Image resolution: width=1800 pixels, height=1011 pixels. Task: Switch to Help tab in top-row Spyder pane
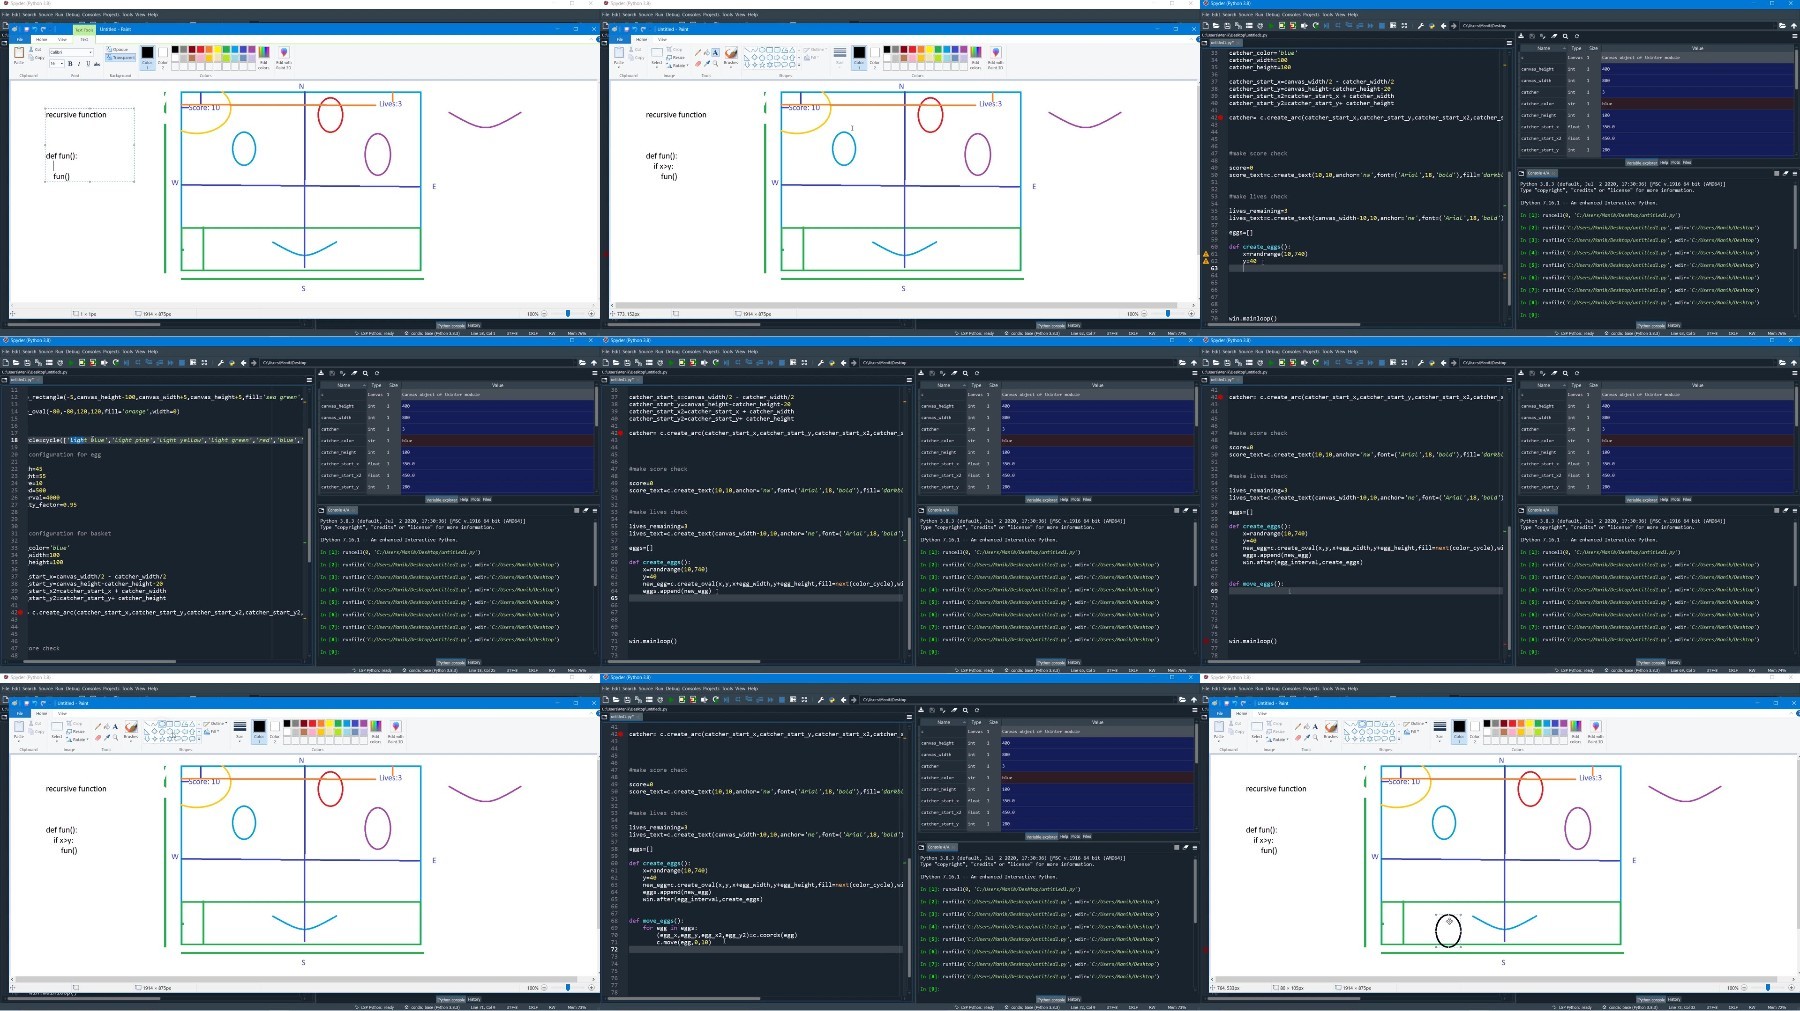click(x=1664, y=163)
